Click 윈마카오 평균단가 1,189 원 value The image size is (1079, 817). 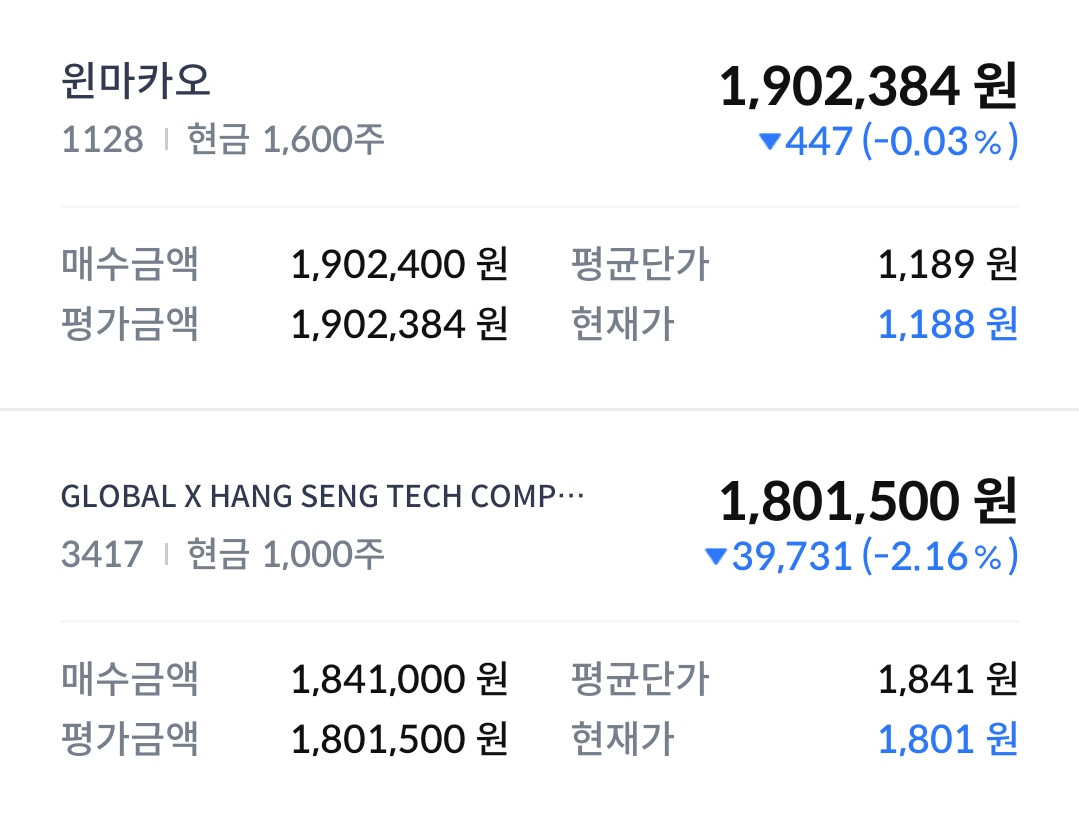[947, 265]
